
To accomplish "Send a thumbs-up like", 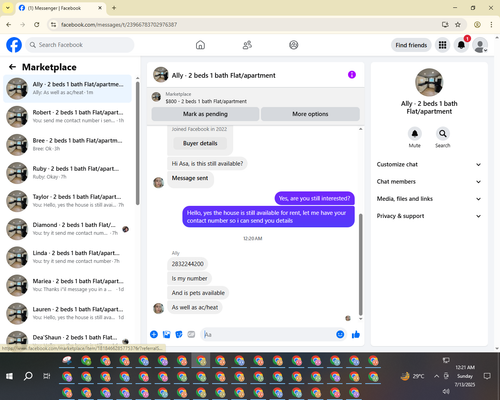I will coord(356,334).
